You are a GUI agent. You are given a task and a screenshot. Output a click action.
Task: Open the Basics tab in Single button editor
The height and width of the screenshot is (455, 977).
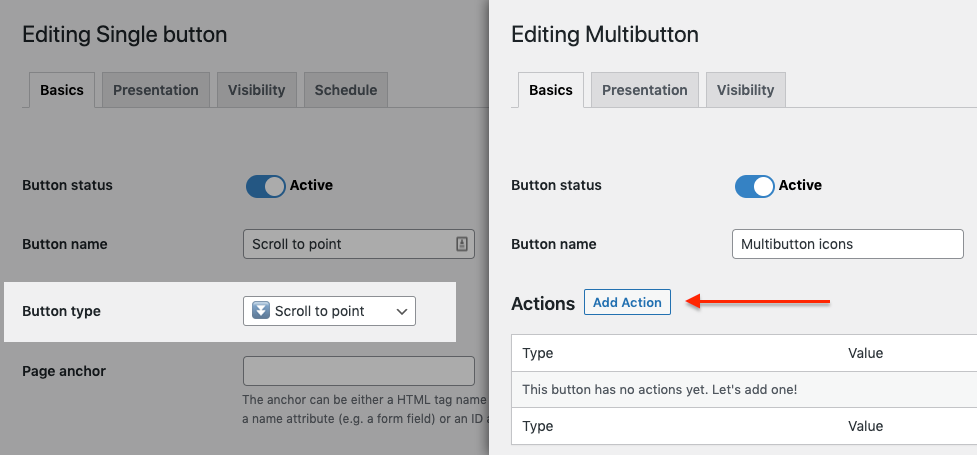[x=62, y=90]
